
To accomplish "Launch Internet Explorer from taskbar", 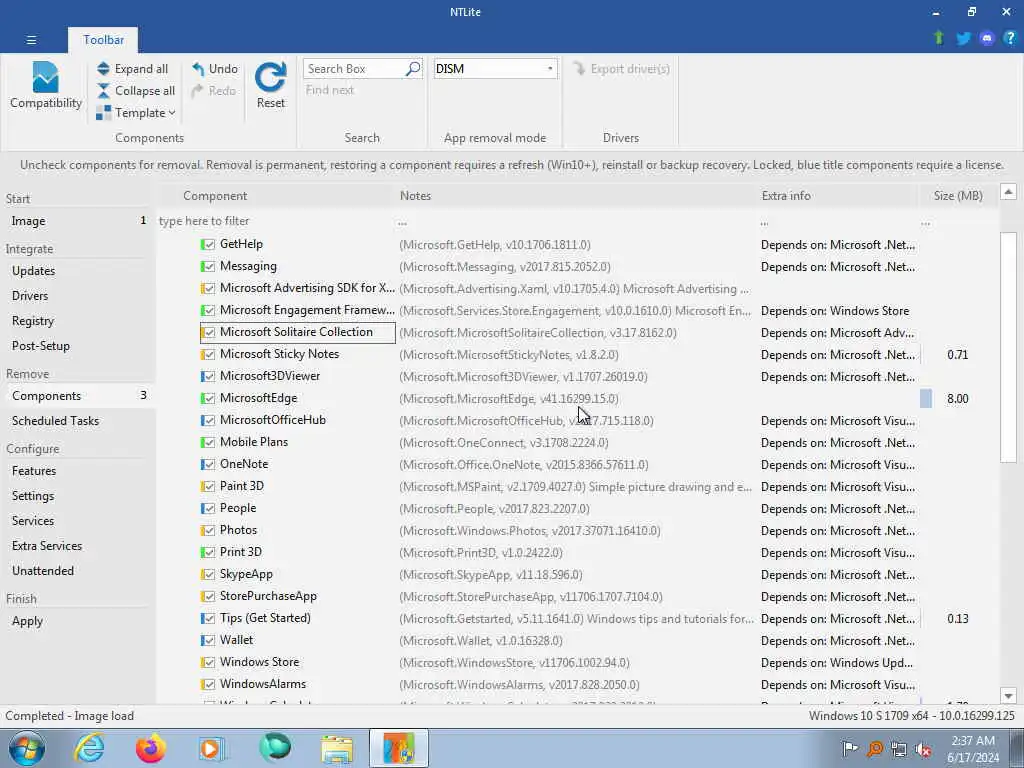I will coord(89,748).
